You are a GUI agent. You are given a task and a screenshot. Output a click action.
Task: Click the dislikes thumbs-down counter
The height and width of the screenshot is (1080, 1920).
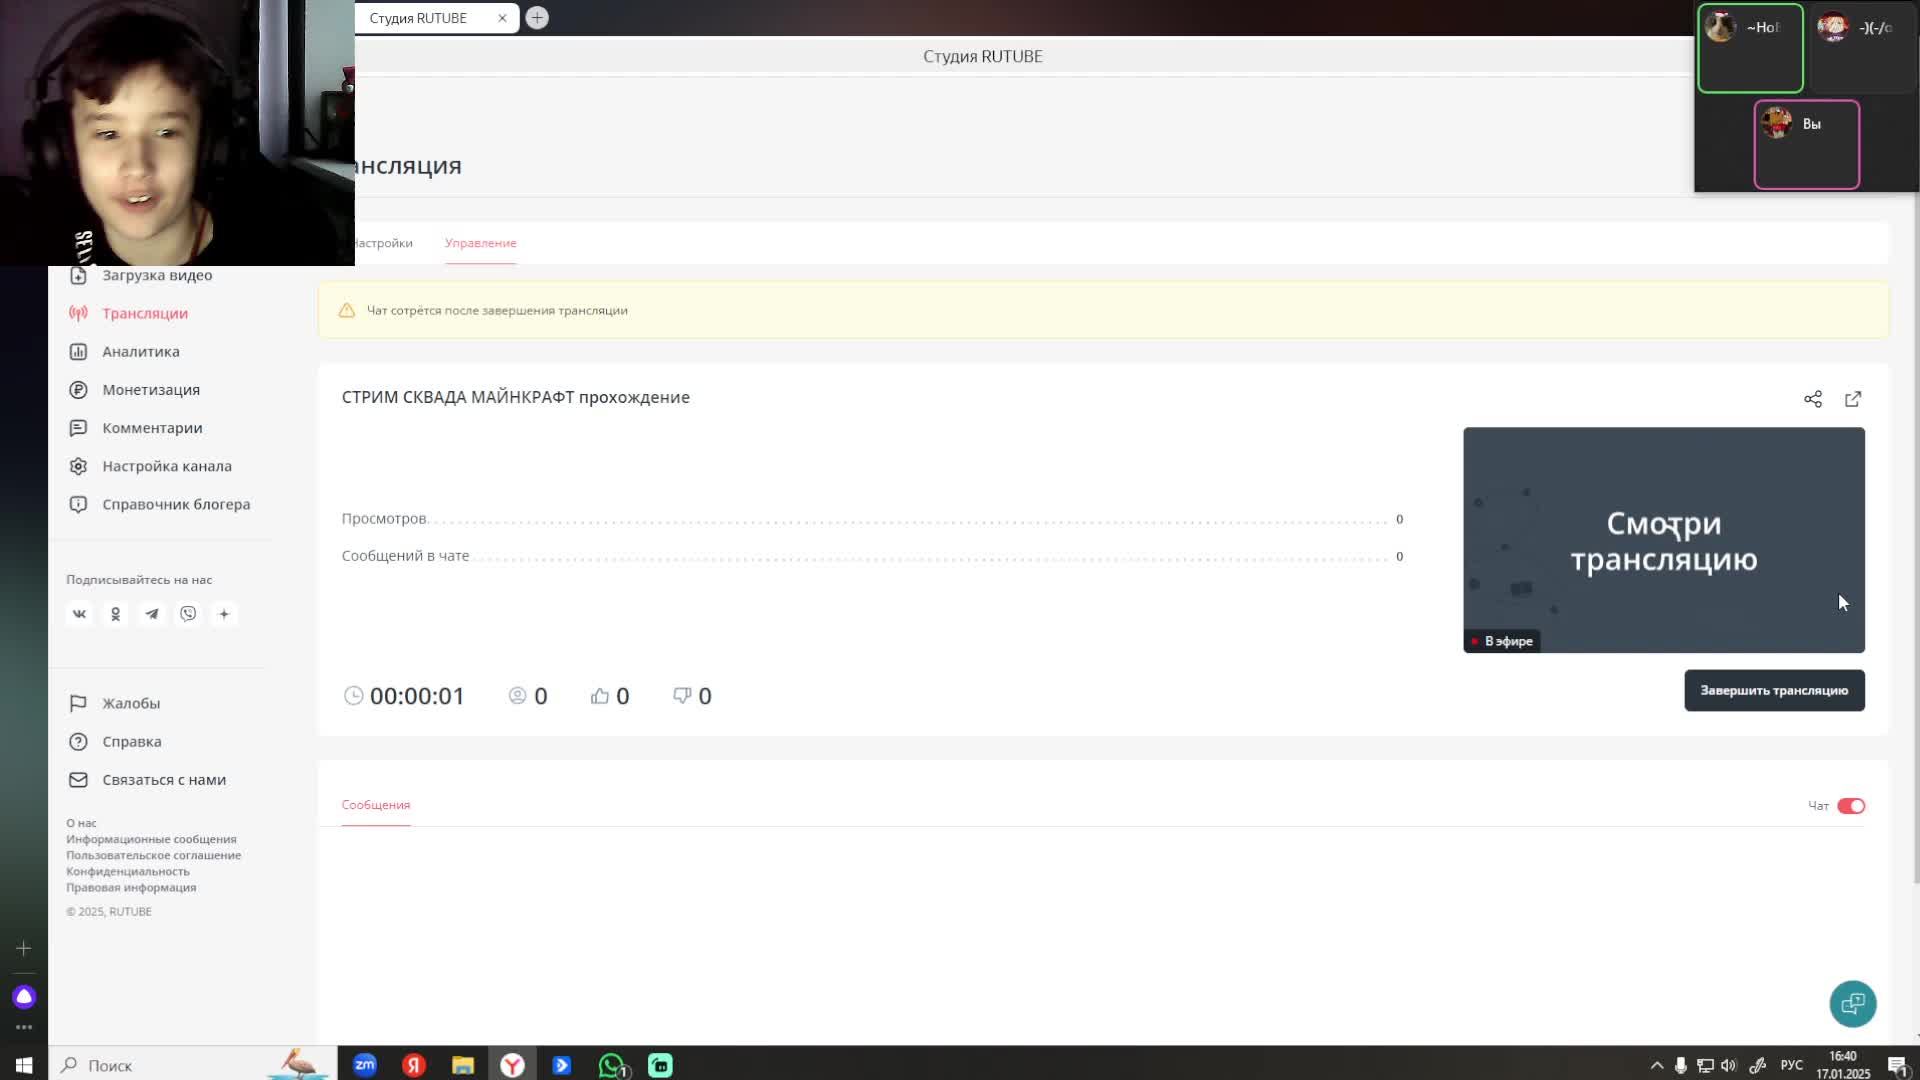pos(692,696)
